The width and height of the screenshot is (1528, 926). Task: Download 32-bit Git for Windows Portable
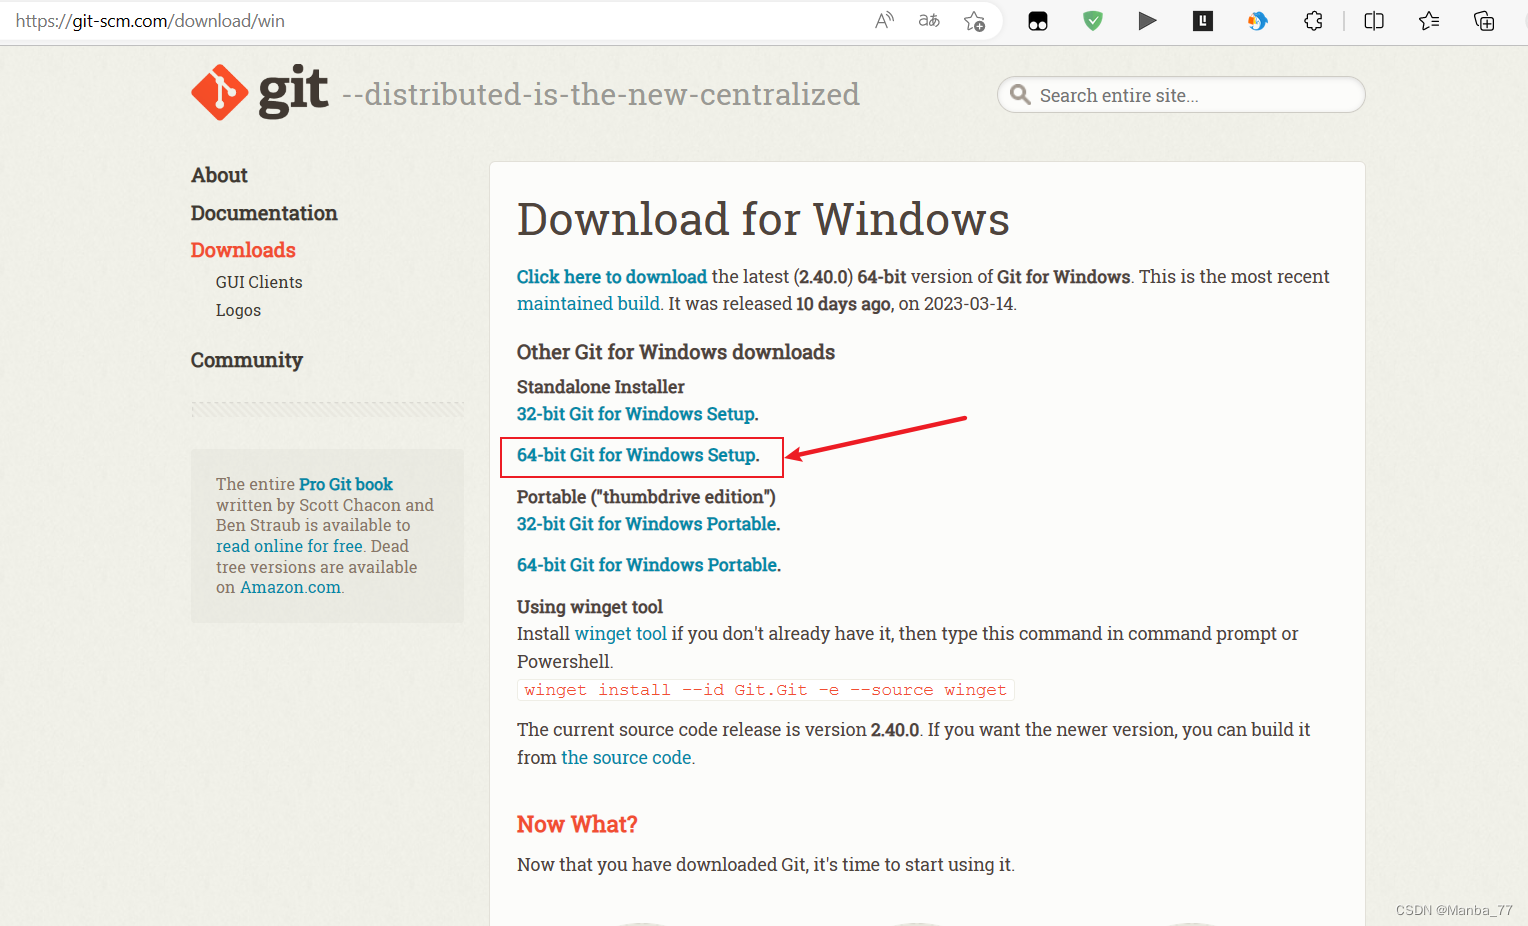(648, 524)
